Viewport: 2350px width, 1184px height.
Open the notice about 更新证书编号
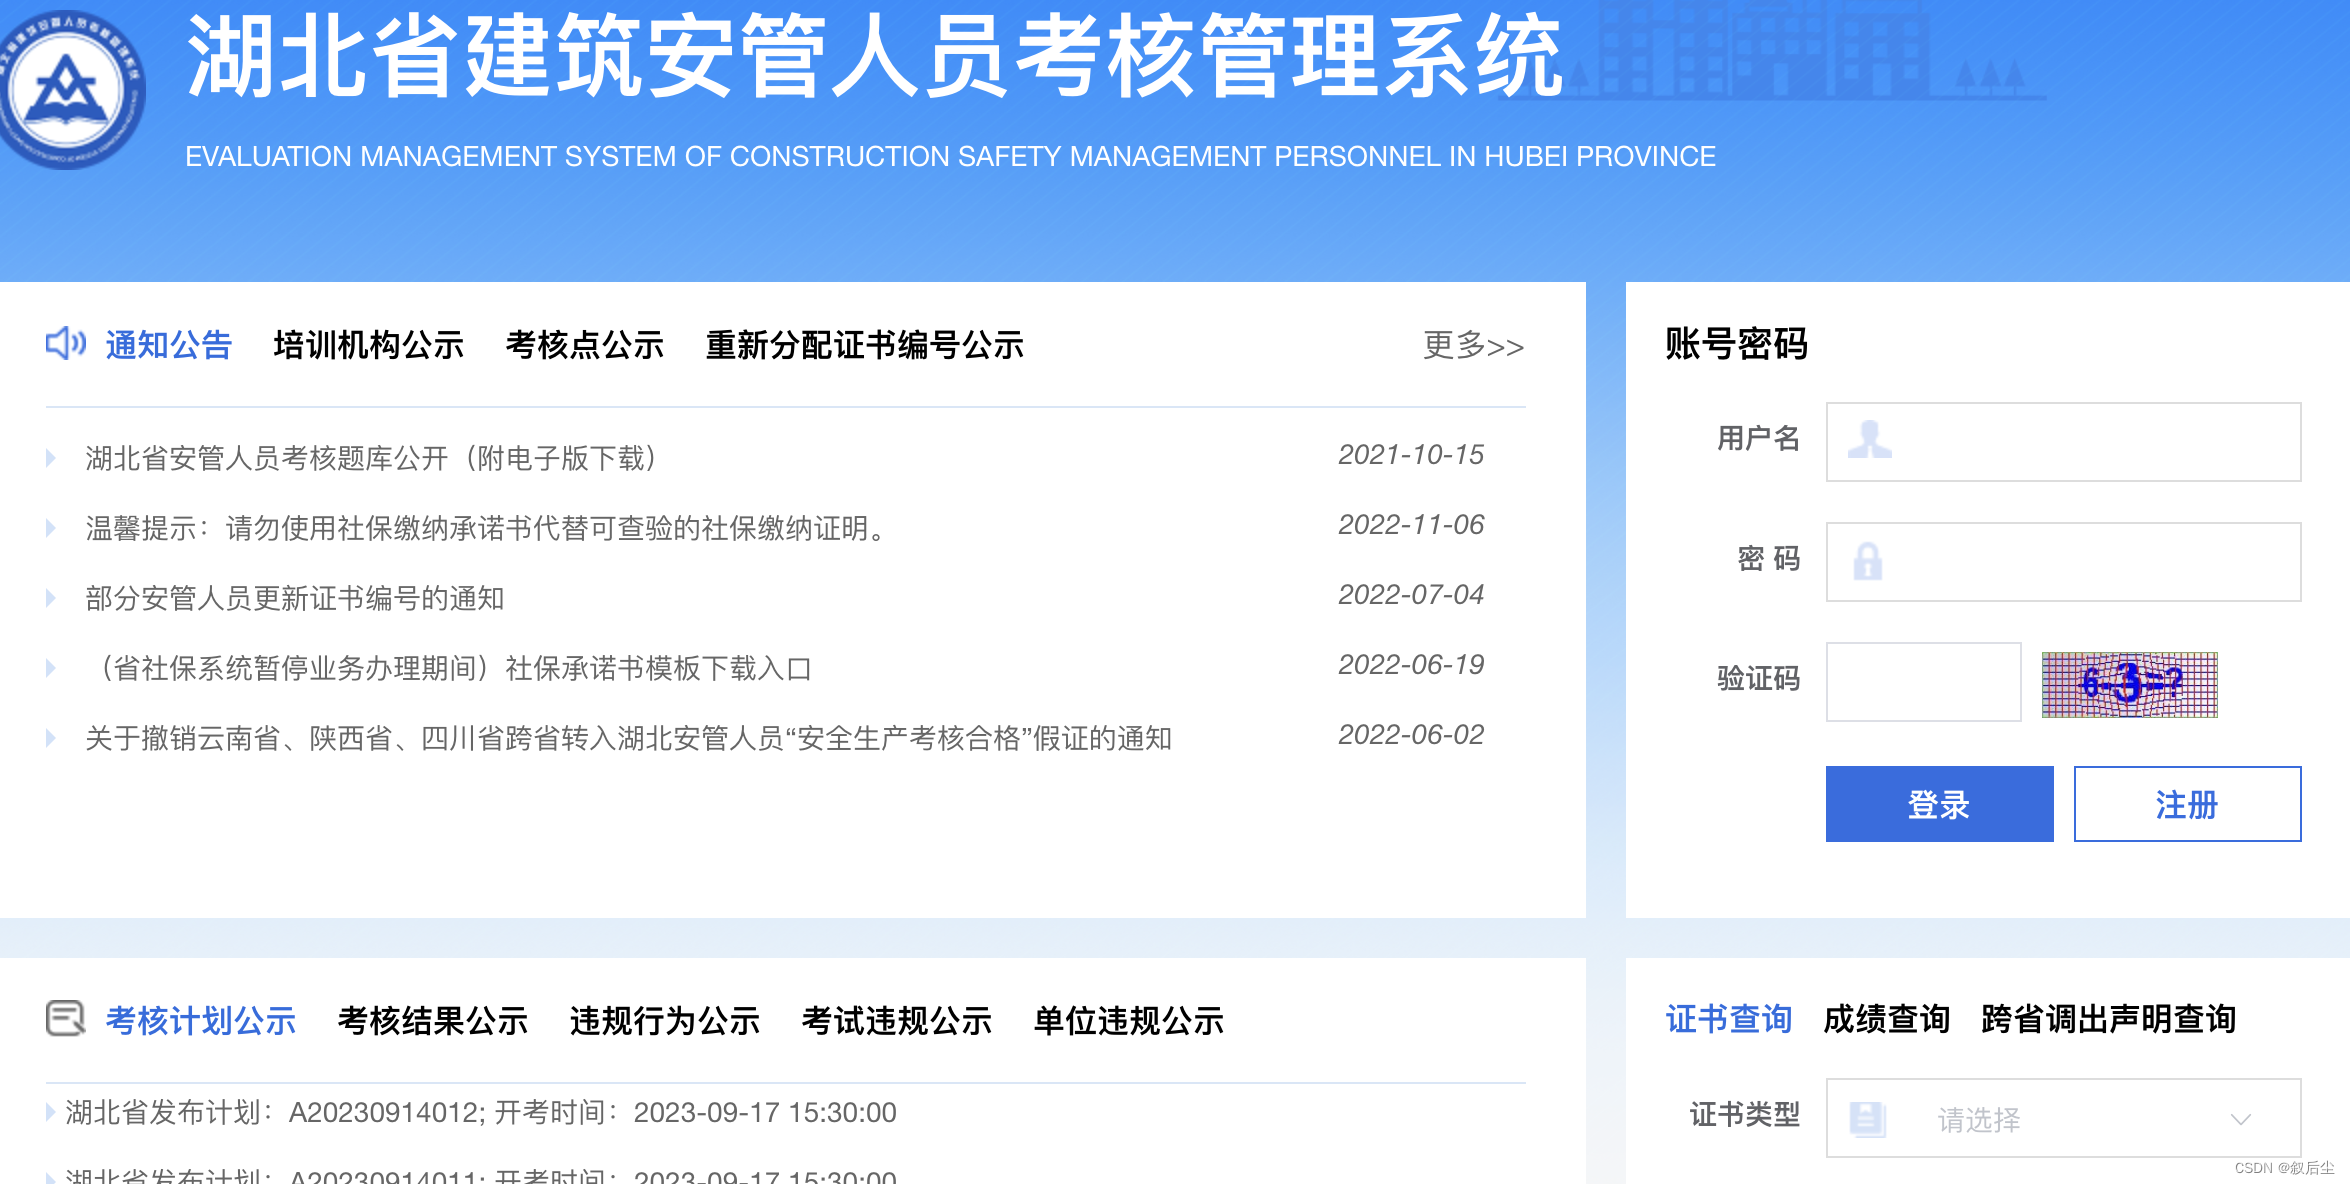295,598
